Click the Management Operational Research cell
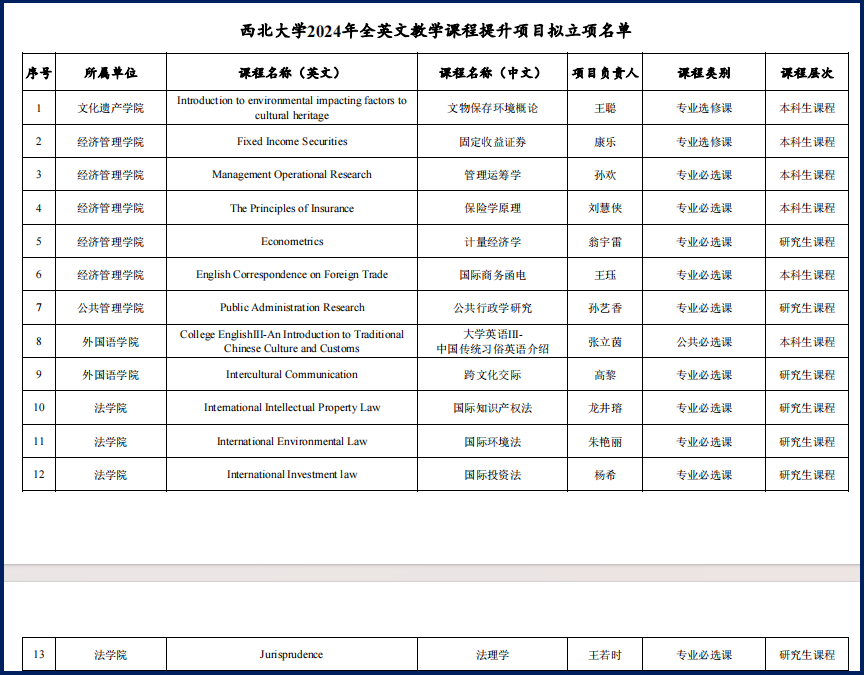Viewport: 865px width, 675px height. [x=291, y=175]
